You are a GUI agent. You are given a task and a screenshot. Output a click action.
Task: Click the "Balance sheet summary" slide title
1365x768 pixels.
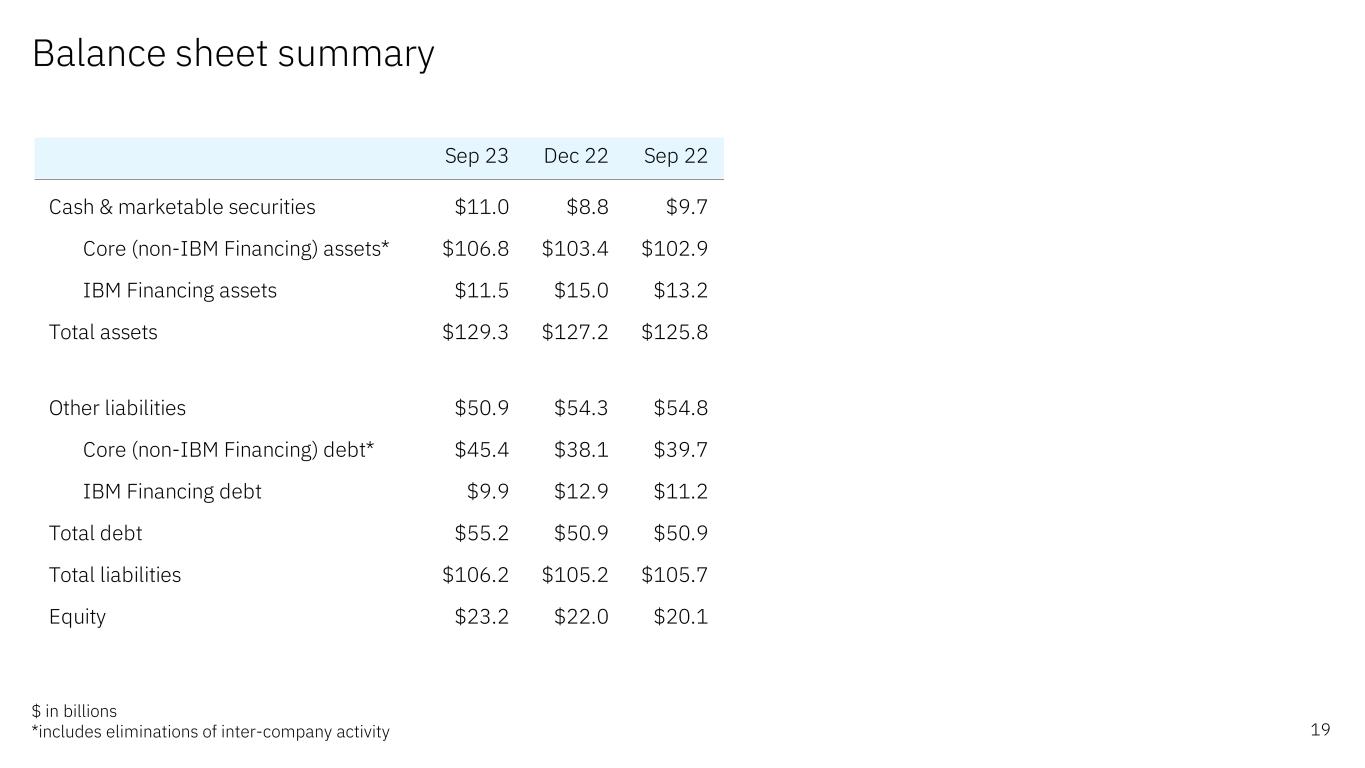click(x=233, y=54)
